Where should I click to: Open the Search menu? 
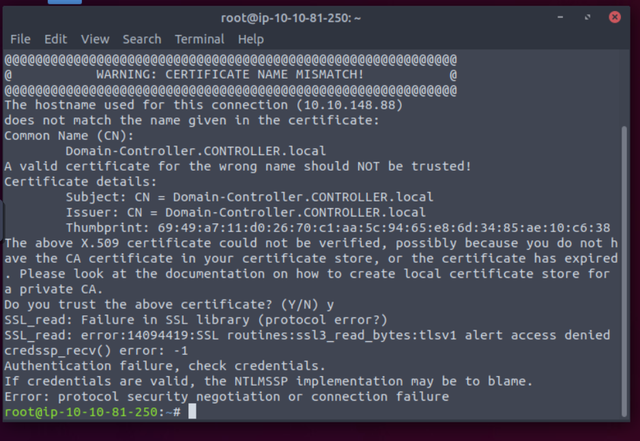[142, 39]
